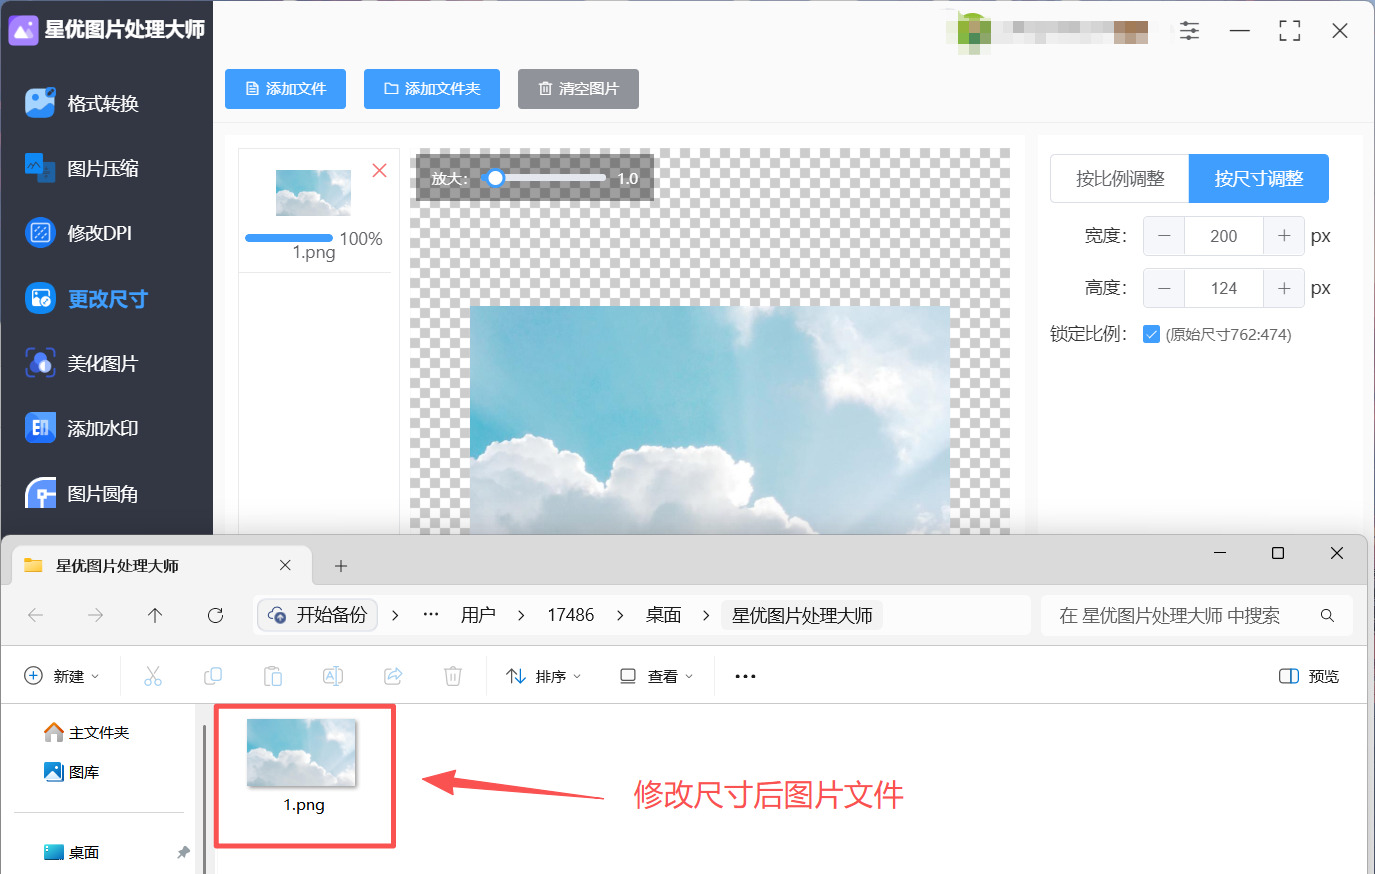
Task: Open 美化图片 in the sidebar
Action: (83, 363)
